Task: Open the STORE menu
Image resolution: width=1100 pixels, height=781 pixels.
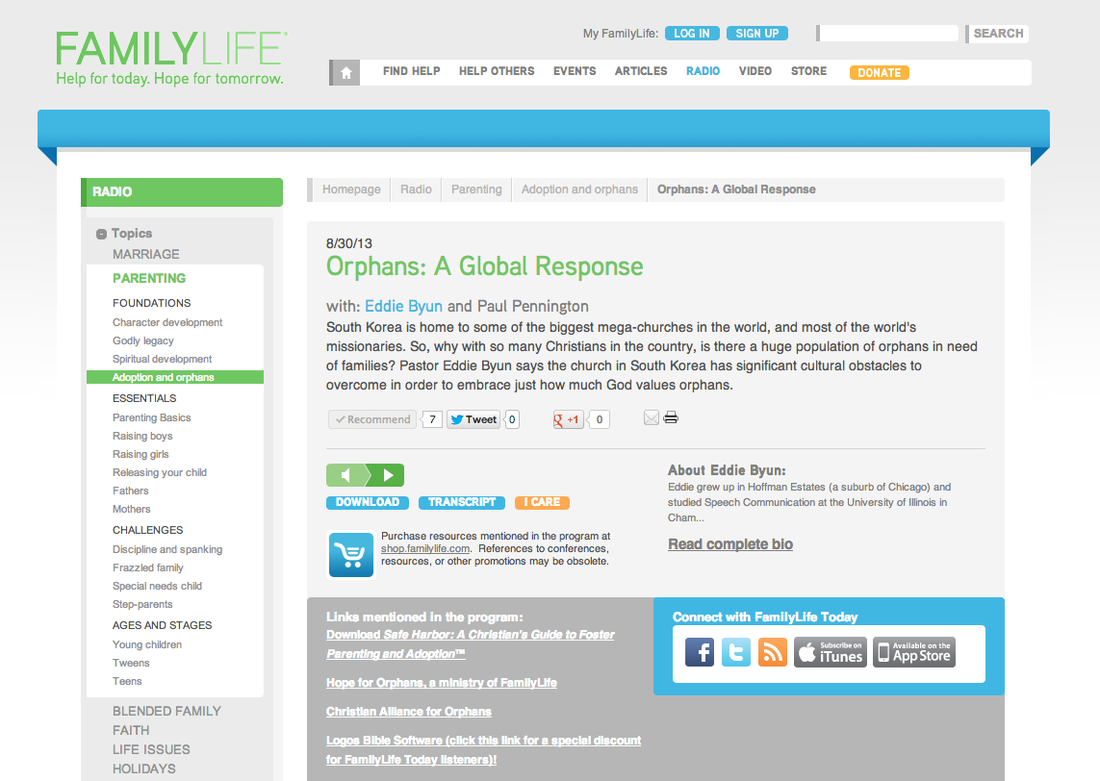Action: tap(809, 71)
